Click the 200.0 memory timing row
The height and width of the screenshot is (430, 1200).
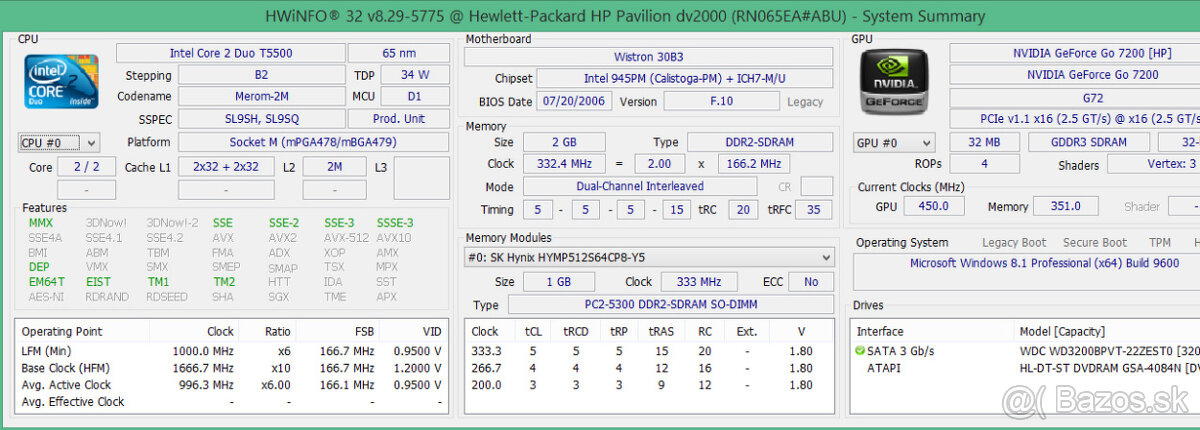pyautogui.click(x=649, y=385)
